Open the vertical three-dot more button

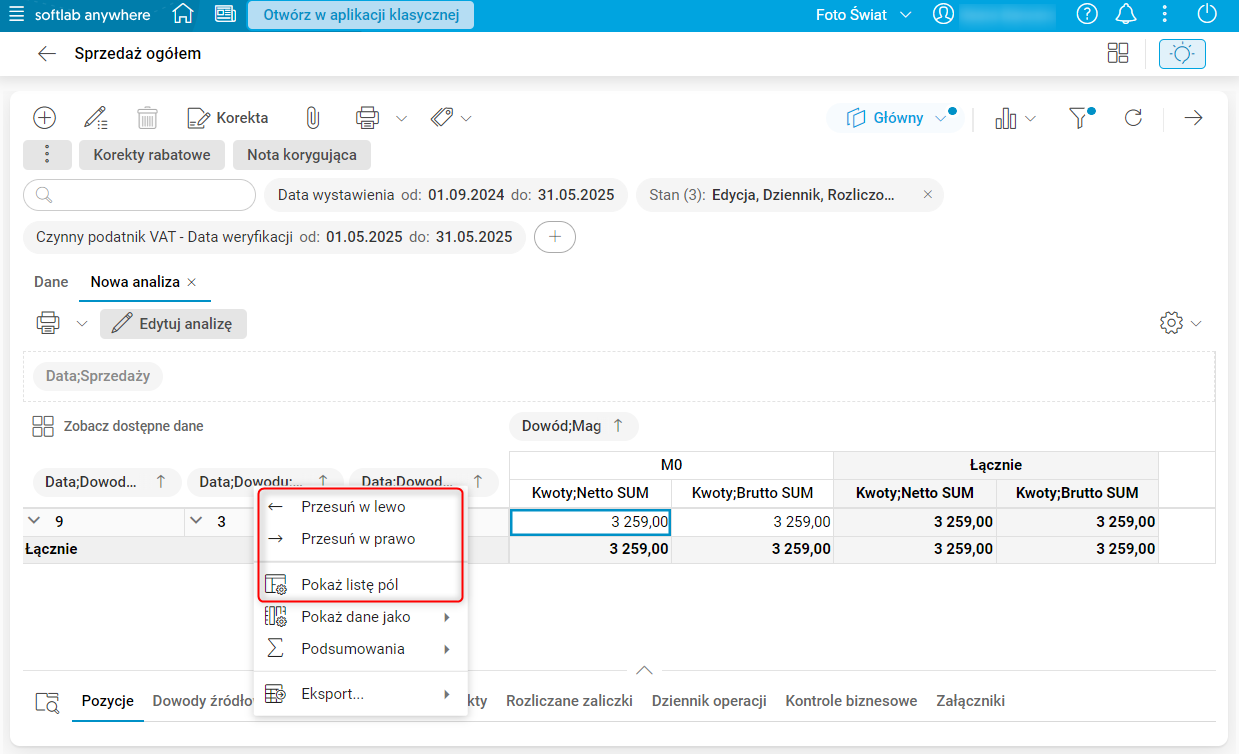47,155
